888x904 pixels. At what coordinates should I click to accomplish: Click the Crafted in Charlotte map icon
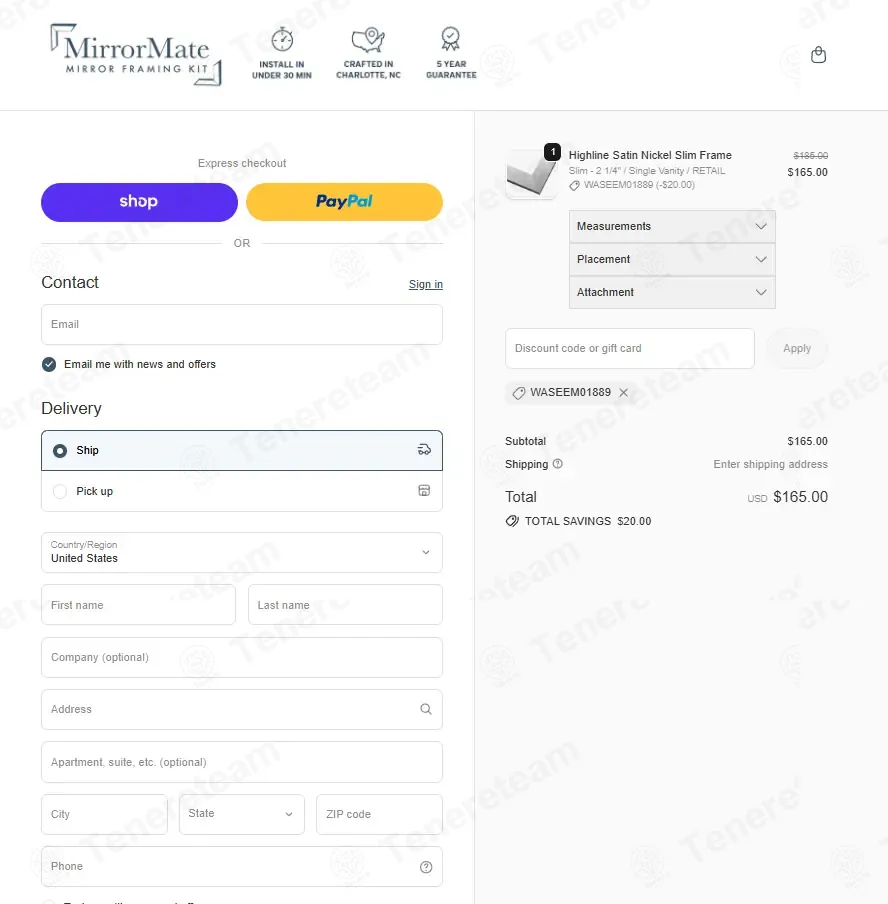[x=368, y=40]
